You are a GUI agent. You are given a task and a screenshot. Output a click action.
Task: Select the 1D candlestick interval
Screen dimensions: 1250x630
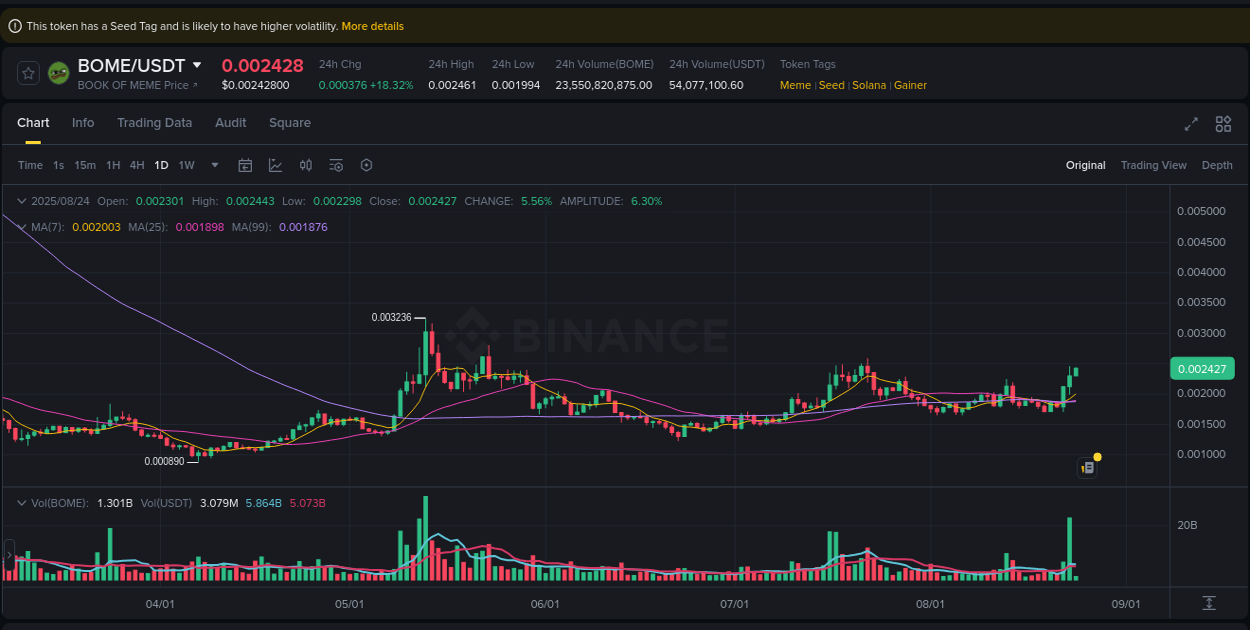click(161, 165)
